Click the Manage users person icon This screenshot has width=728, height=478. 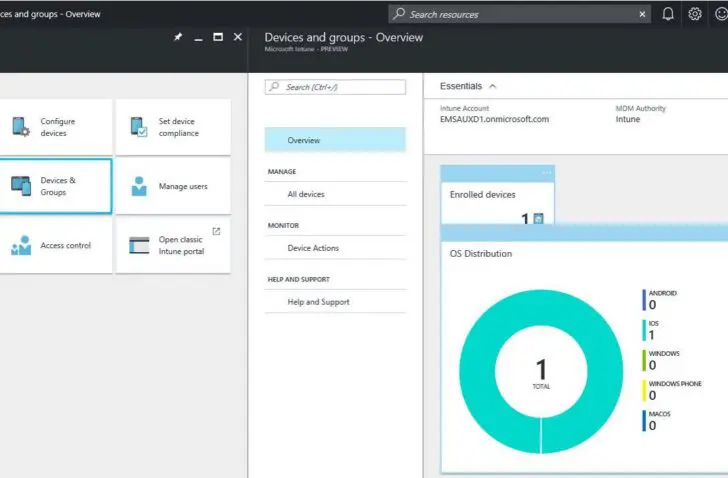tap(139, 186)
